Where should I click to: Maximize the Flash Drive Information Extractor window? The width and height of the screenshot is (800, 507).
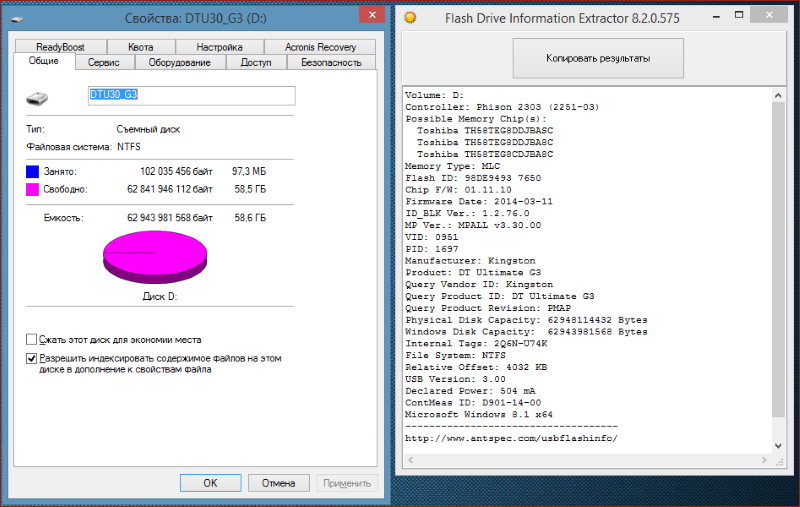tap(739, 15)
